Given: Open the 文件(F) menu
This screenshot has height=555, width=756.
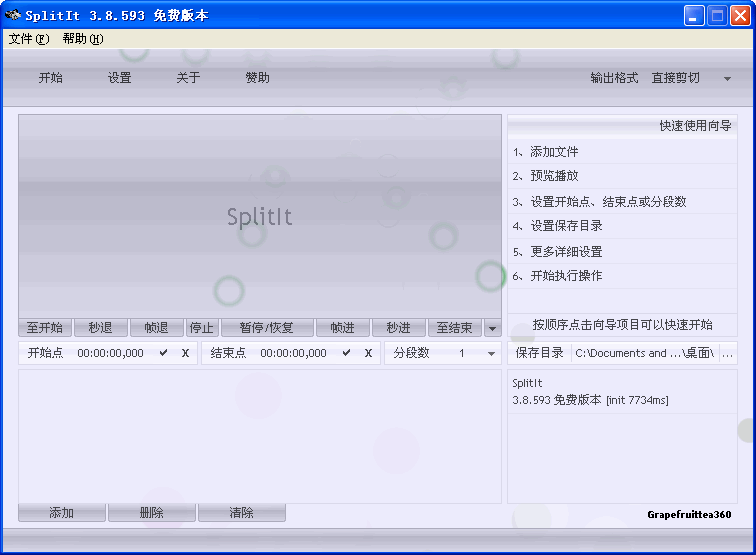Looking at the screenshot, I should pyautogui.click(x=28, y=39).
